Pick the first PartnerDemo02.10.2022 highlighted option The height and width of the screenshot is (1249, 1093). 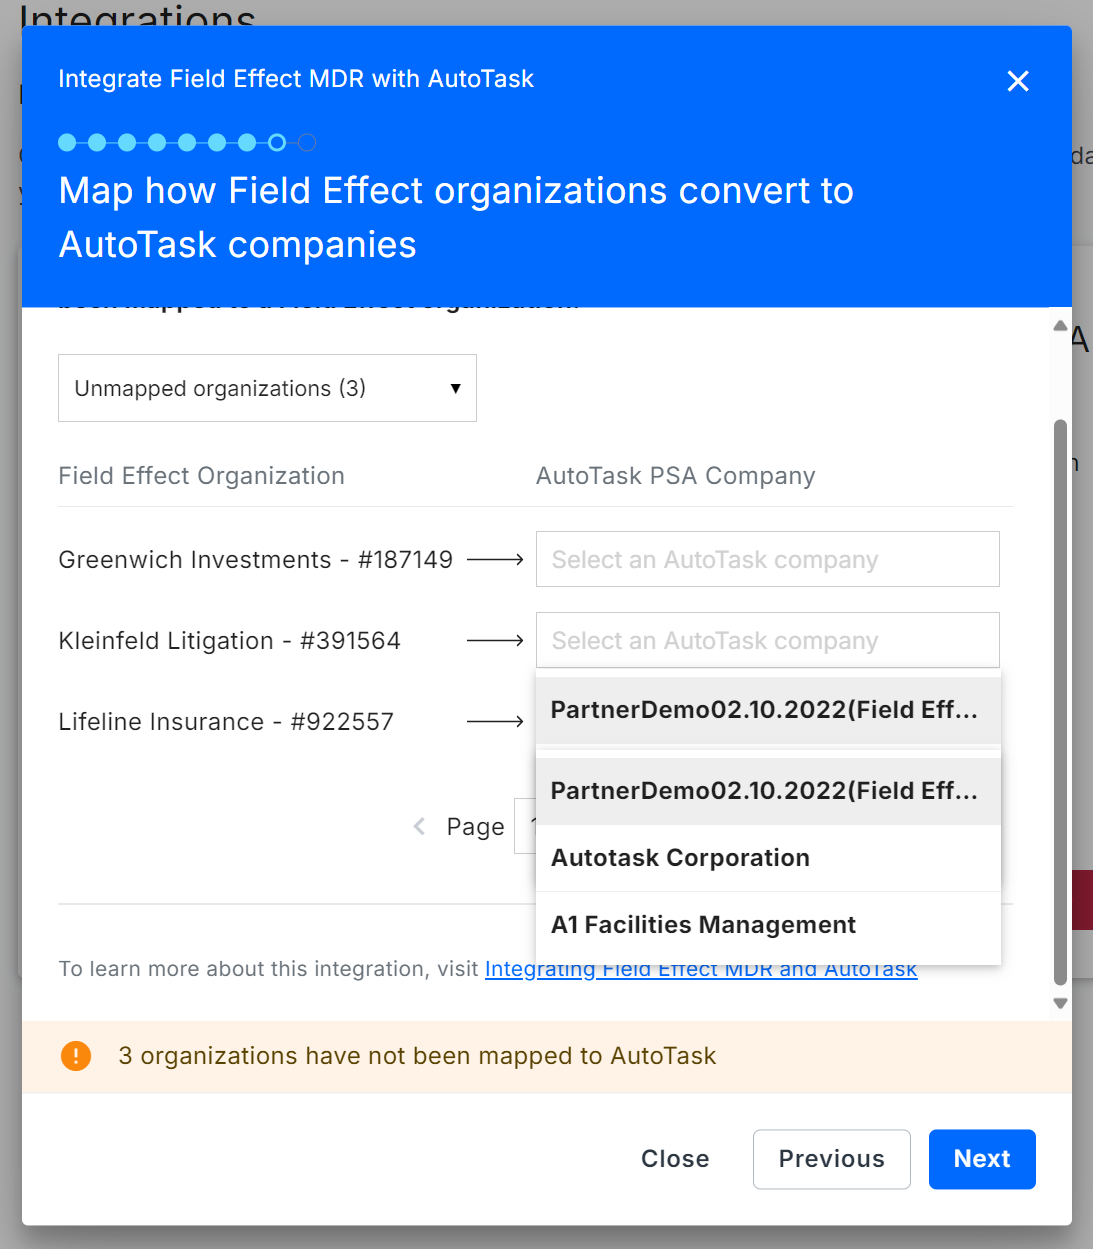[768, 710]
